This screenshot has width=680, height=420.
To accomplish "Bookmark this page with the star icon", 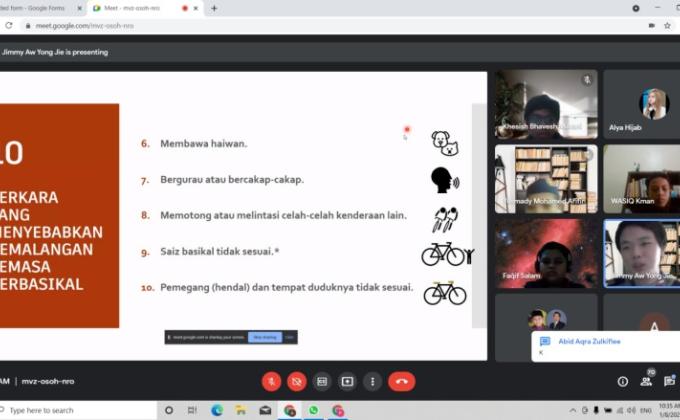I will [667, 26].
